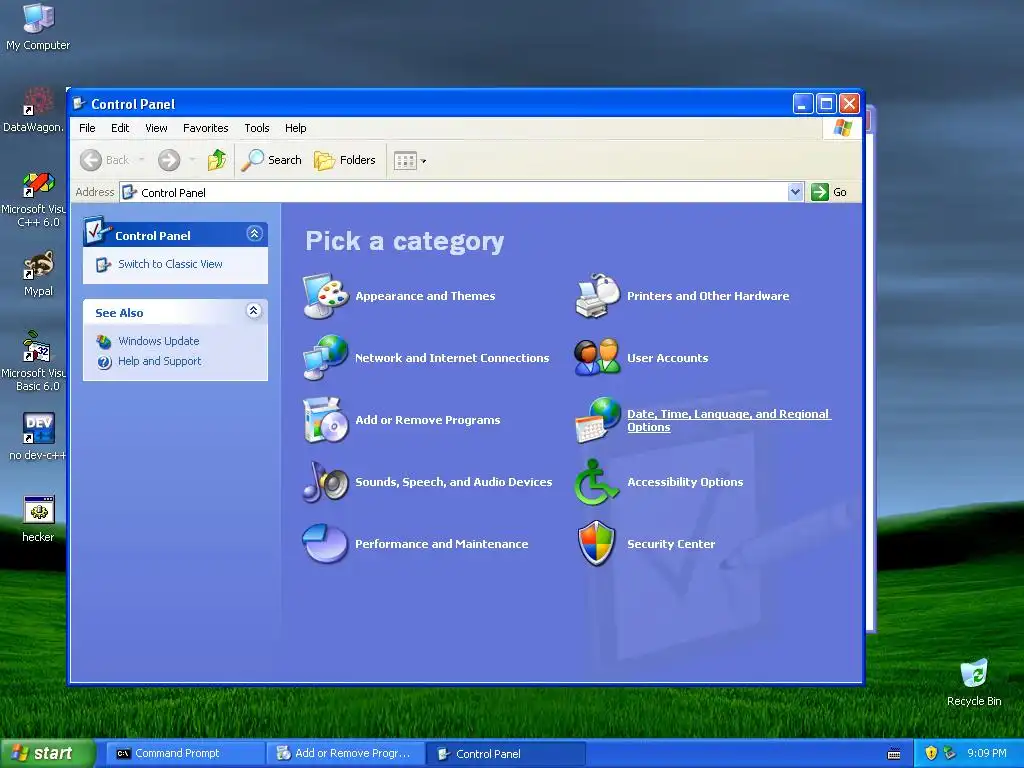Open Windows Update link
The height and width of the screenshot is (768, 1024).
click(x=159, y=341)
